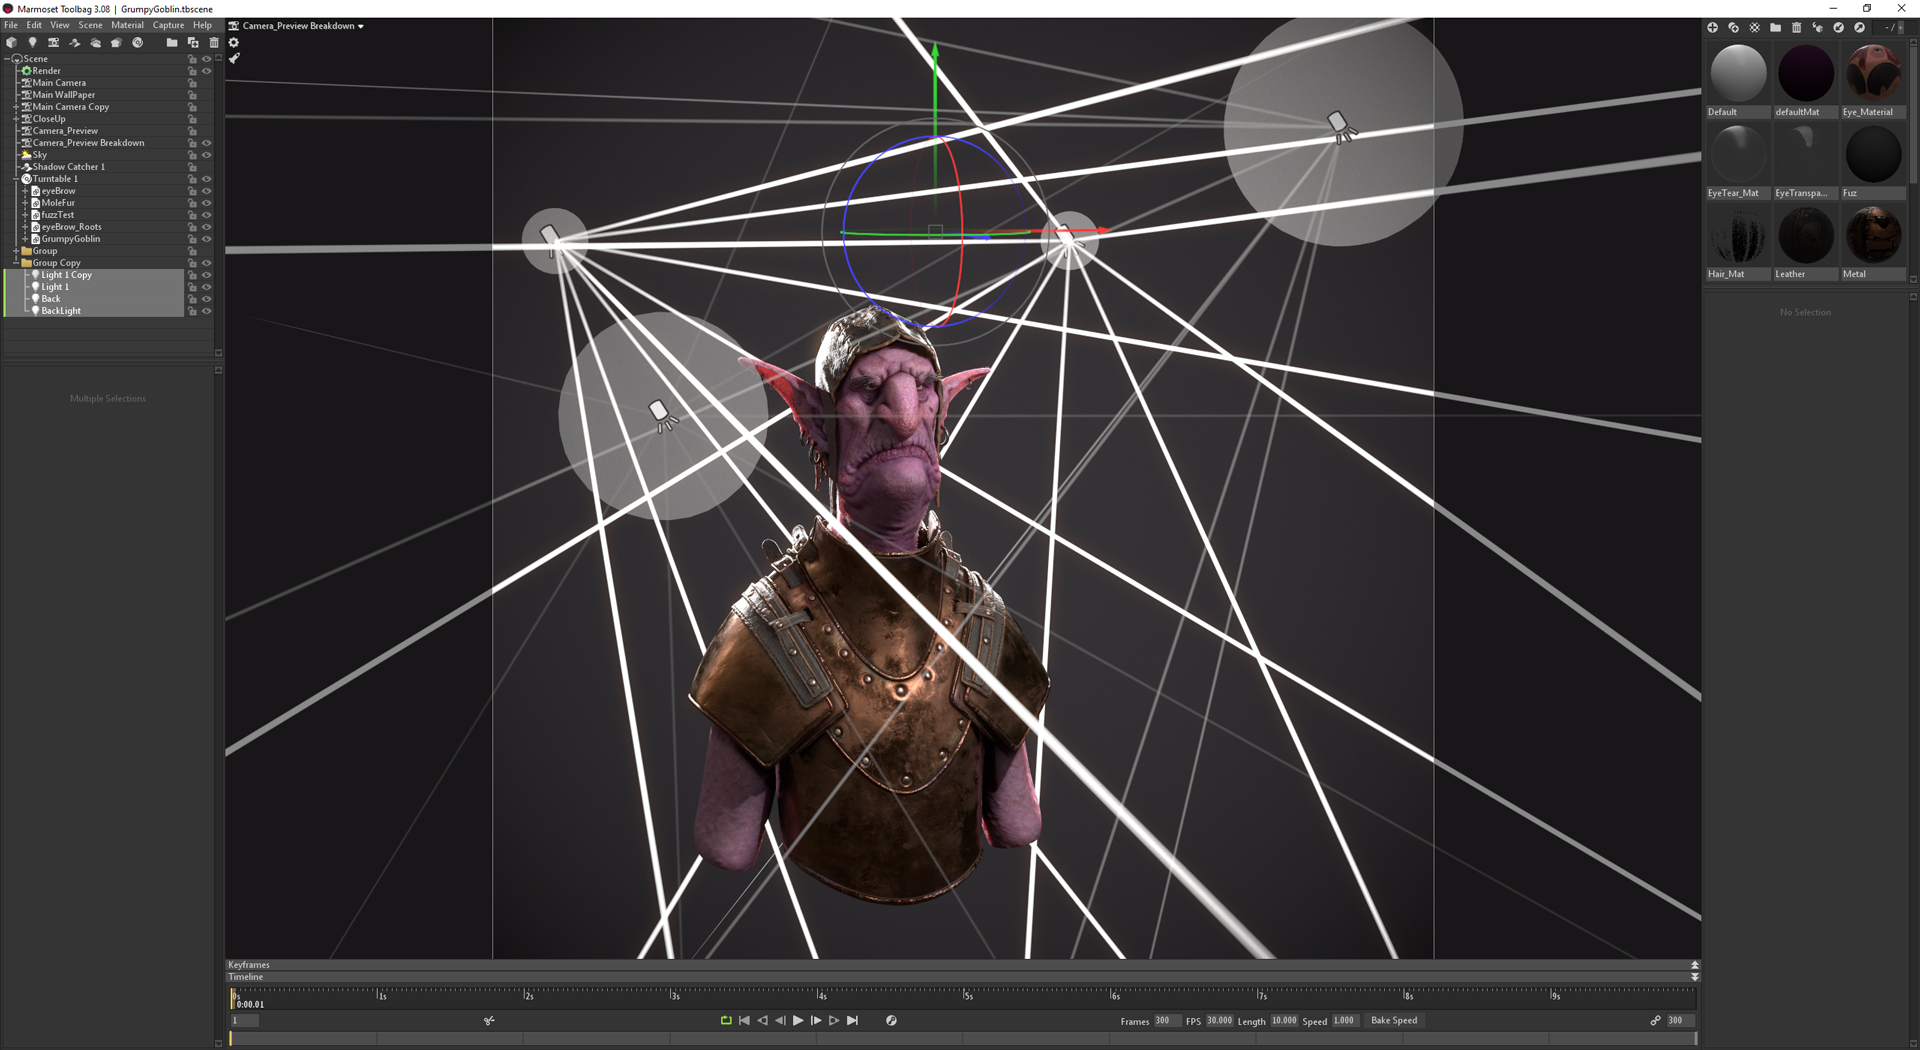Screen dimensions: 1920x1050
Task: Add a new light bulb icon
Action: (33, 43)
